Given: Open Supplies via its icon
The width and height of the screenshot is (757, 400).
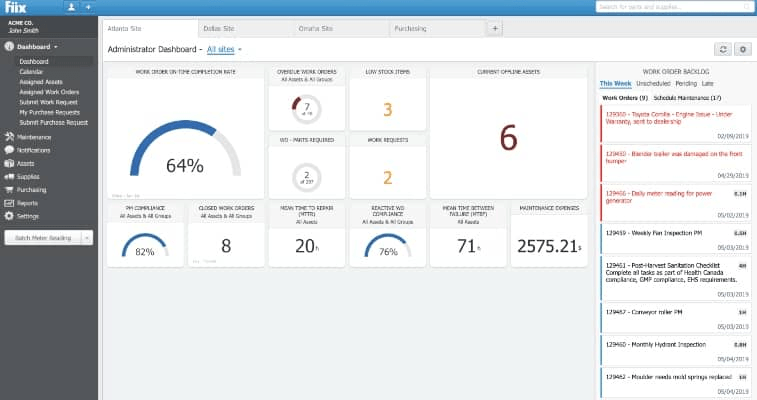Looking at the screenshot, I should click(9, 177).
